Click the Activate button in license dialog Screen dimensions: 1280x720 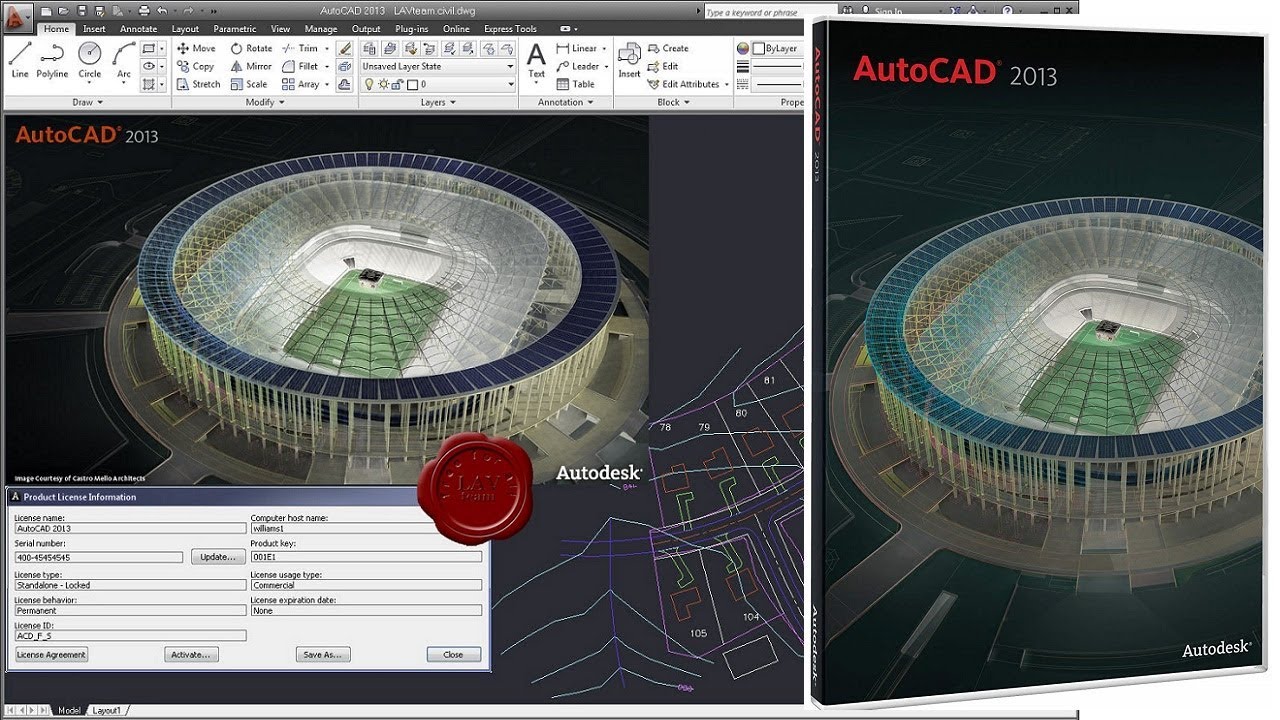191,654
